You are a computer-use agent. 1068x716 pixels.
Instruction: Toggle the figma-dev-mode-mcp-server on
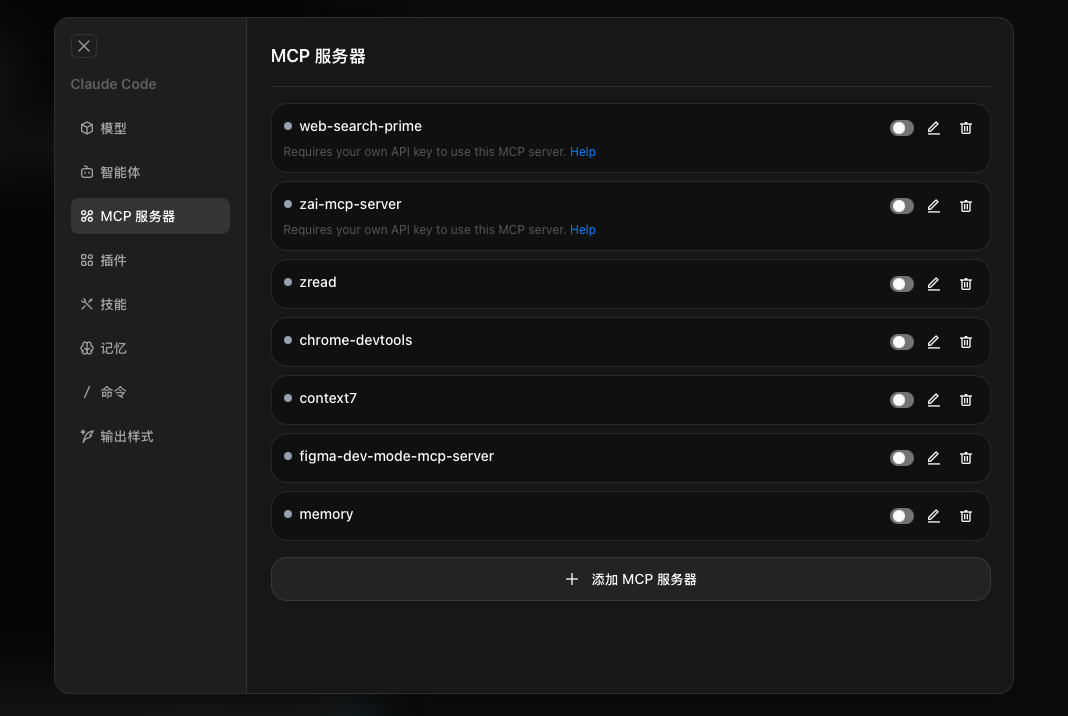[901, 458]
